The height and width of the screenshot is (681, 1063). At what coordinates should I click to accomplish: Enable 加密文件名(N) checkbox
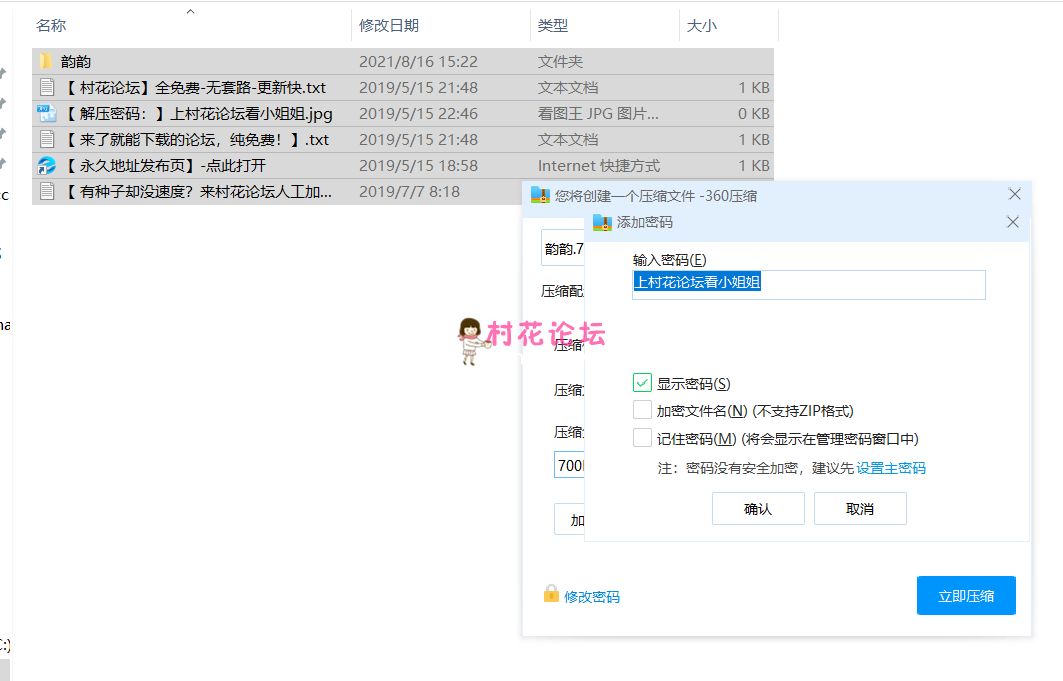coord(642,410)
